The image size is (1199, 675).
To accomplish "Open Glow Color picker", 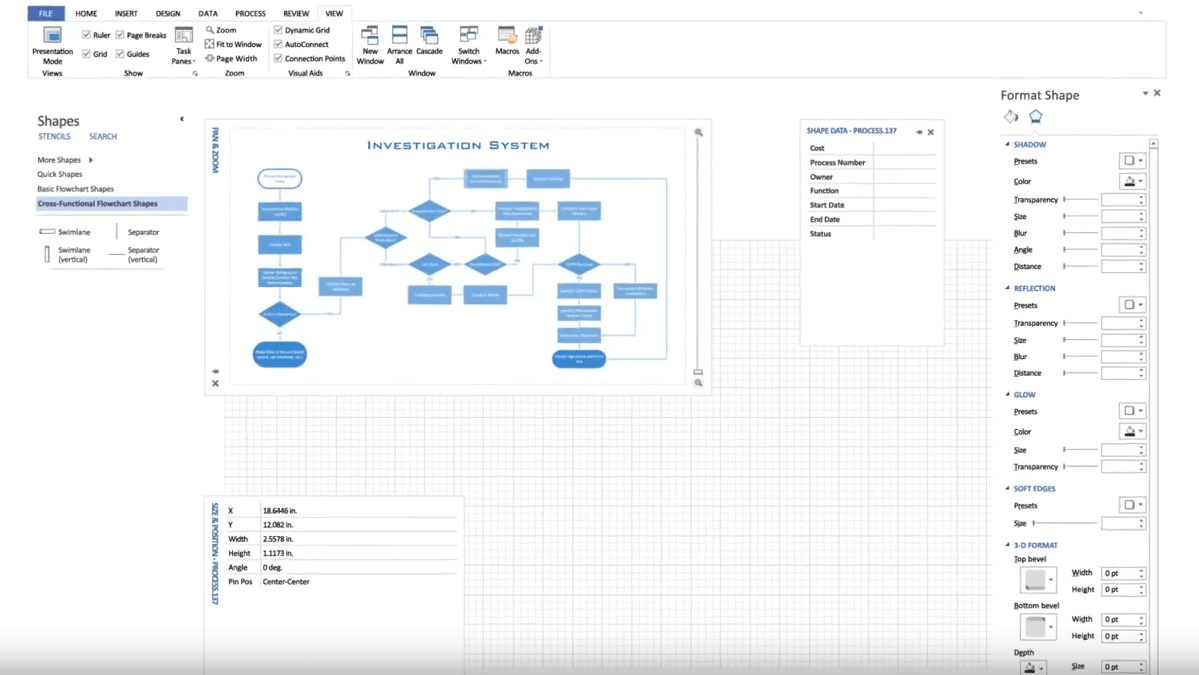I will click(1132, 431).
